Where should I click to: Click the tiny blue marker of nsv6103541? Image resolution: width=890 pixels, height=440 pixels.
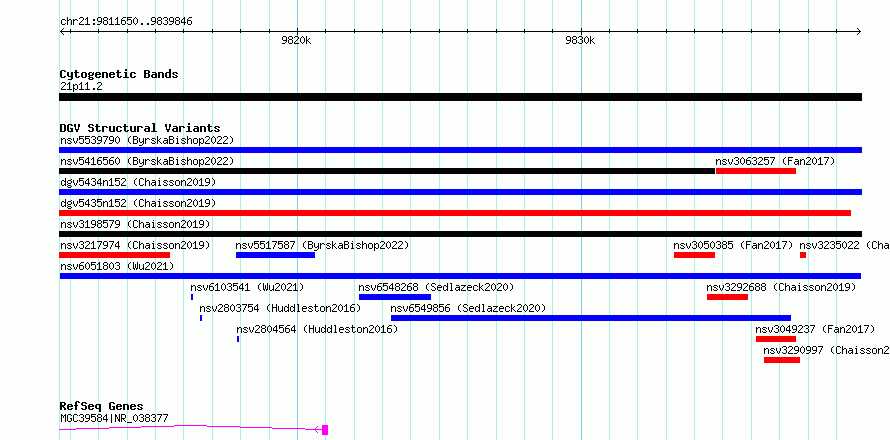click(x=192, y=297)
